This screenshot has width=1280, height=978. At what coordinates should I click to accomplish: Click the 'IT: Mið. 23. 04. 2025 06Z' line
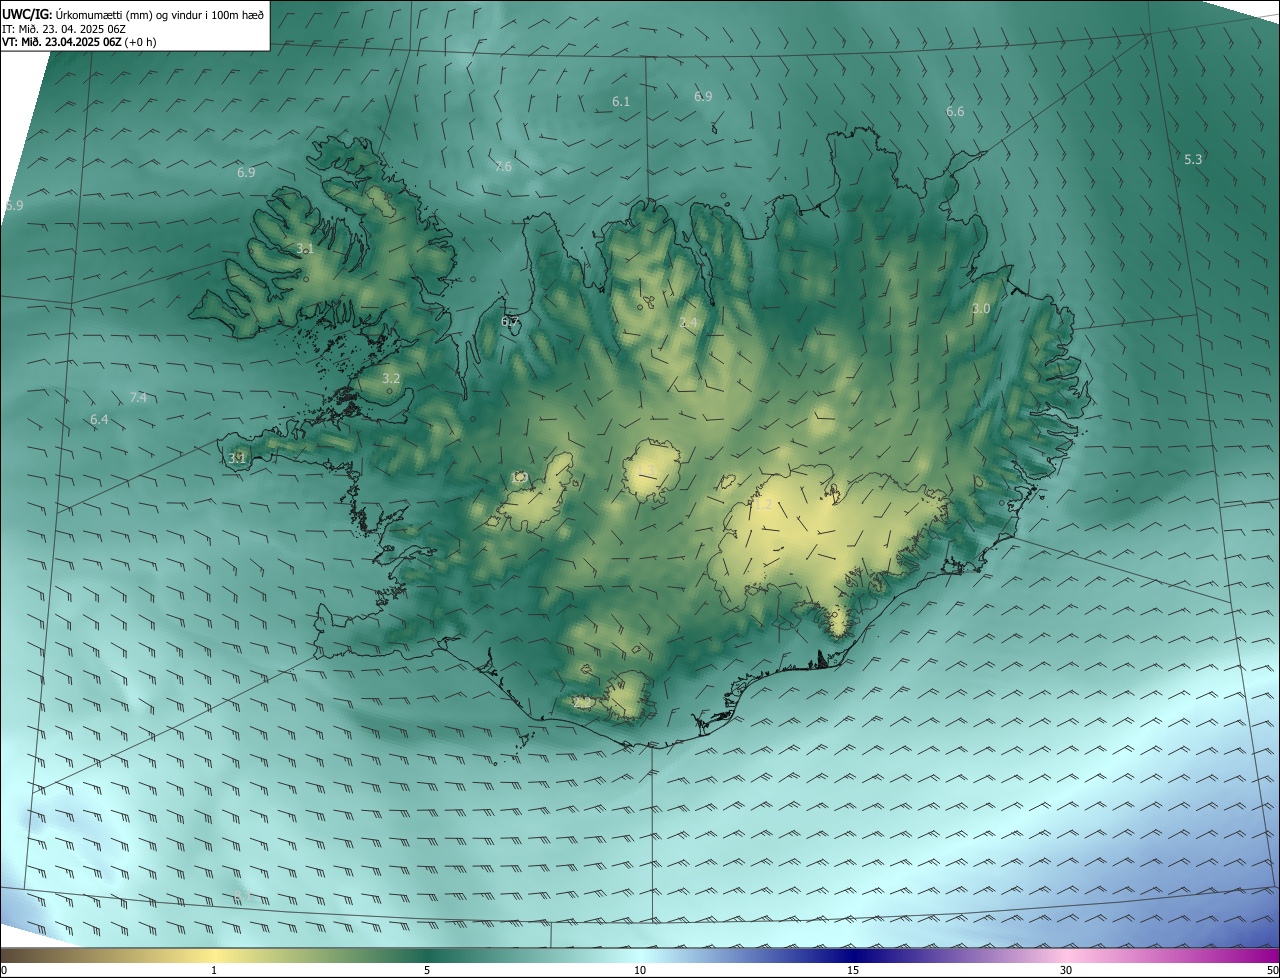pos(63,29)
